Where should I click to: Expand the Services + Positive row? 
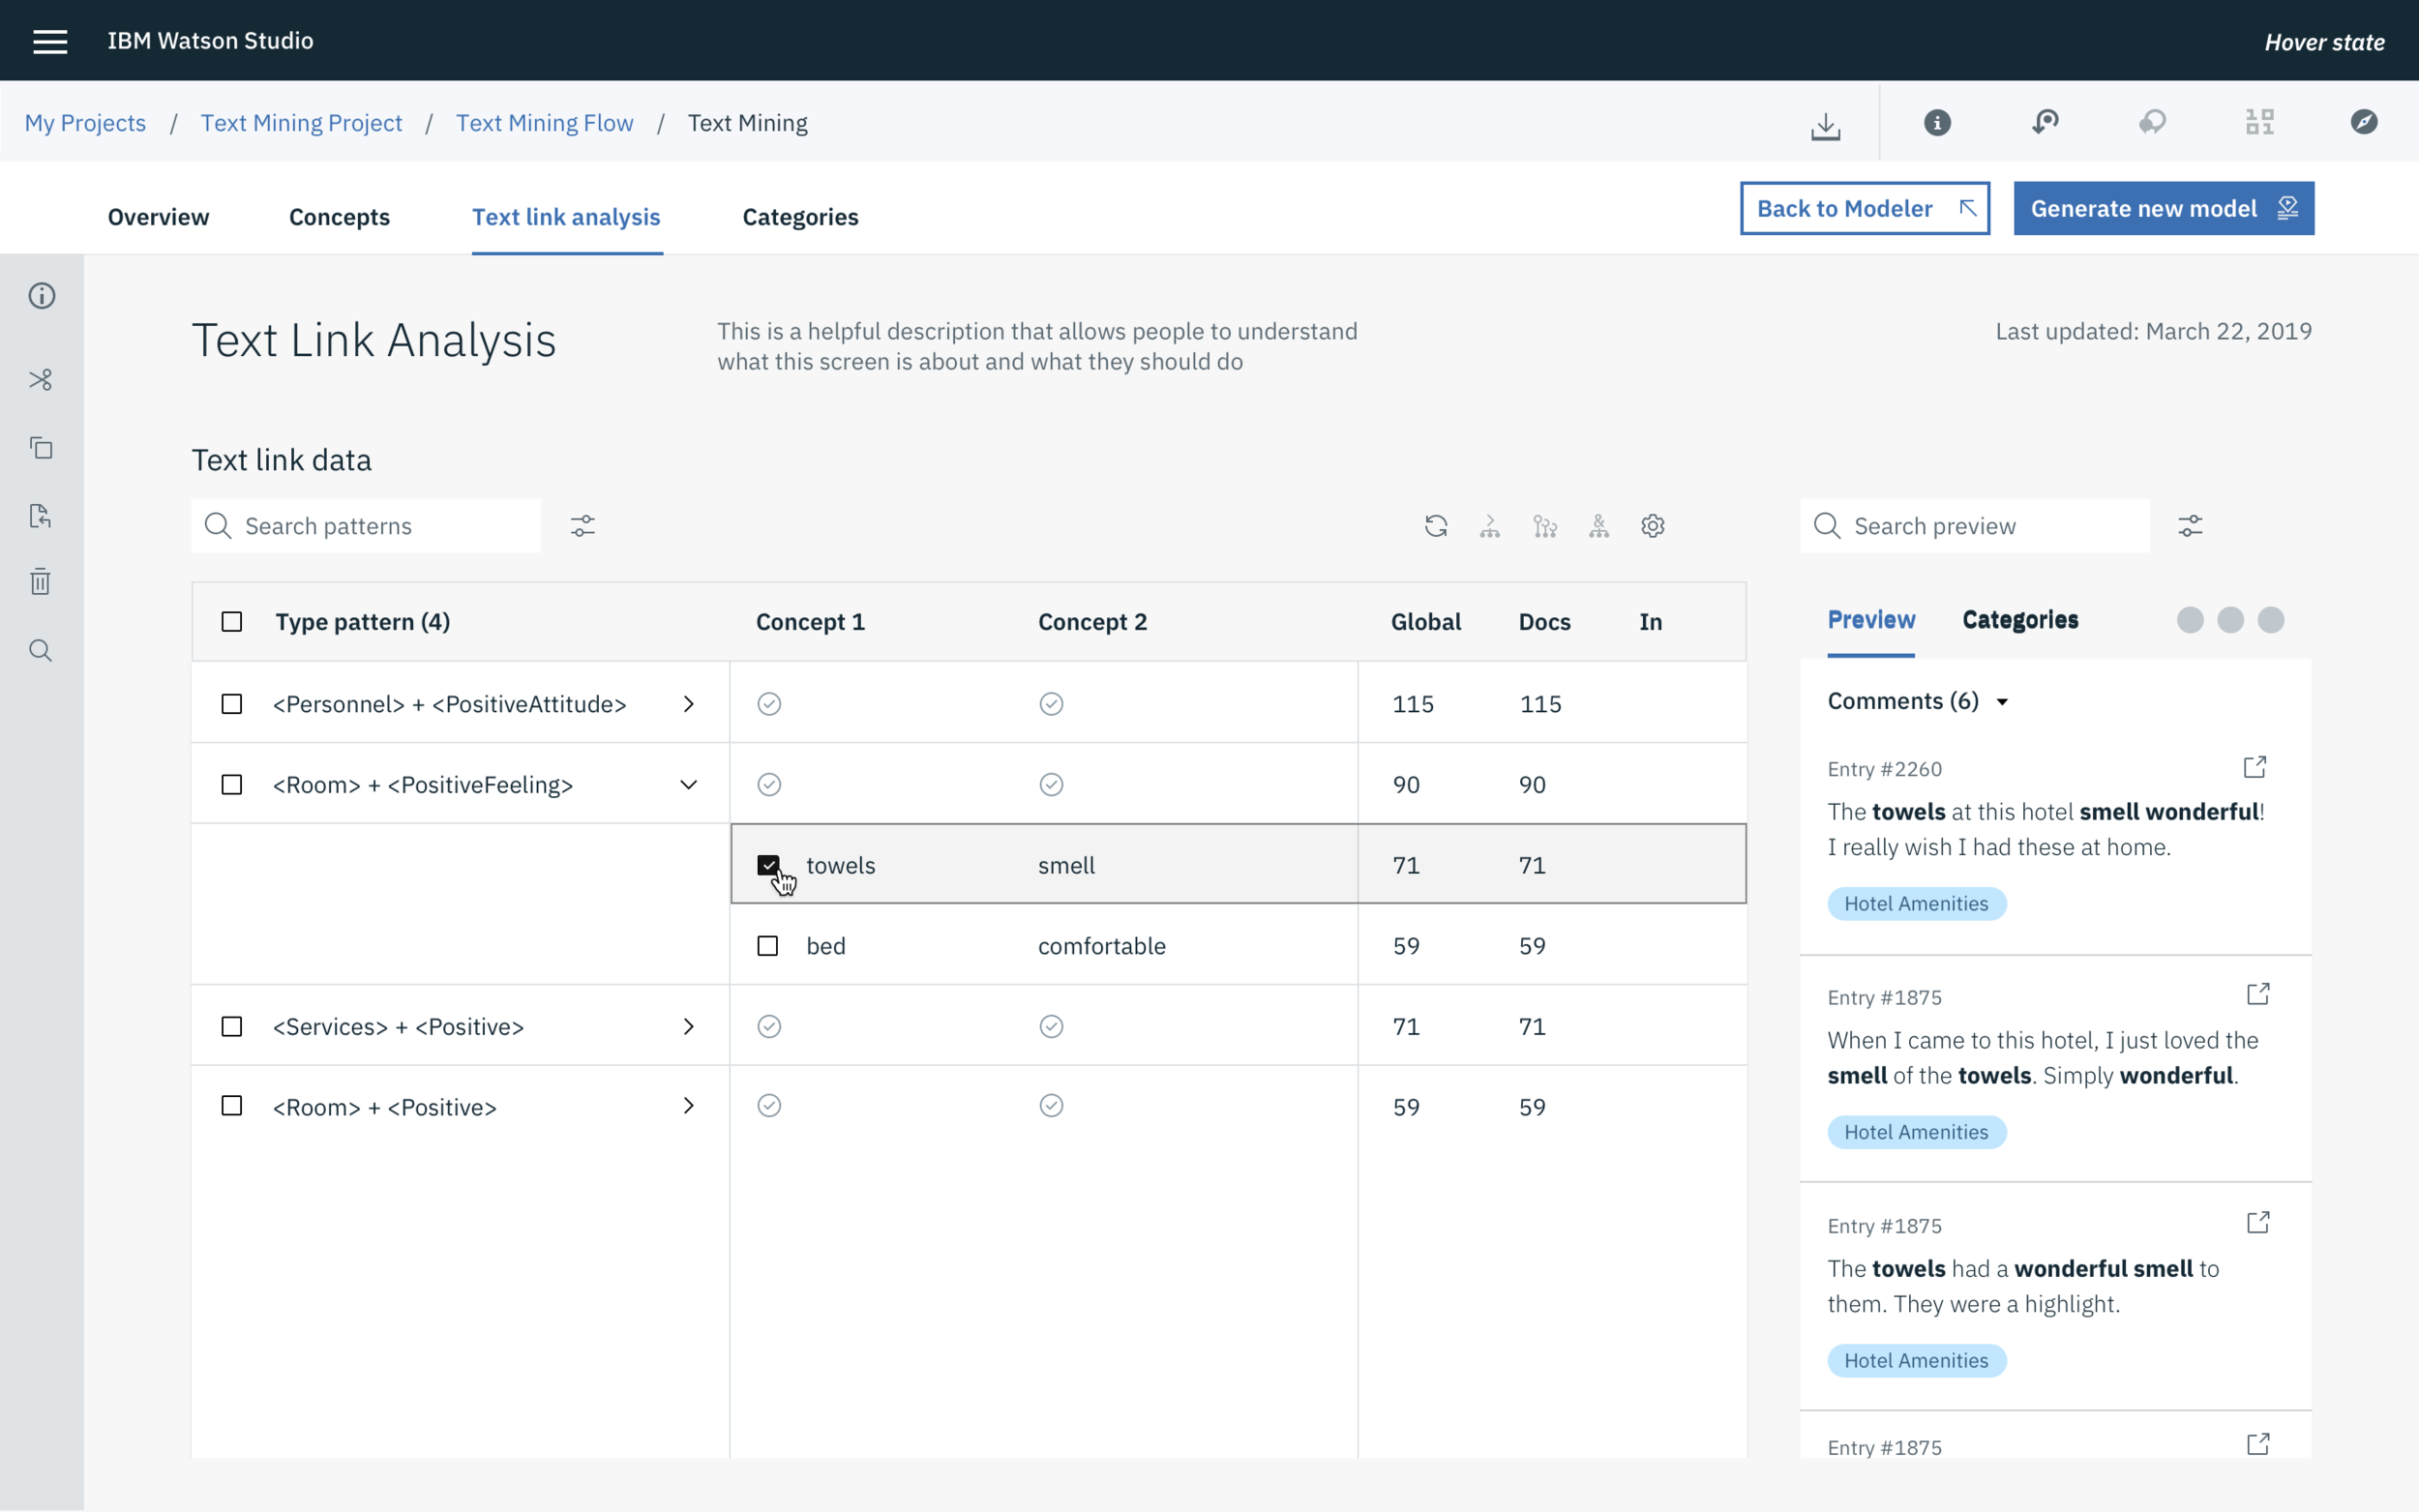689,1027
